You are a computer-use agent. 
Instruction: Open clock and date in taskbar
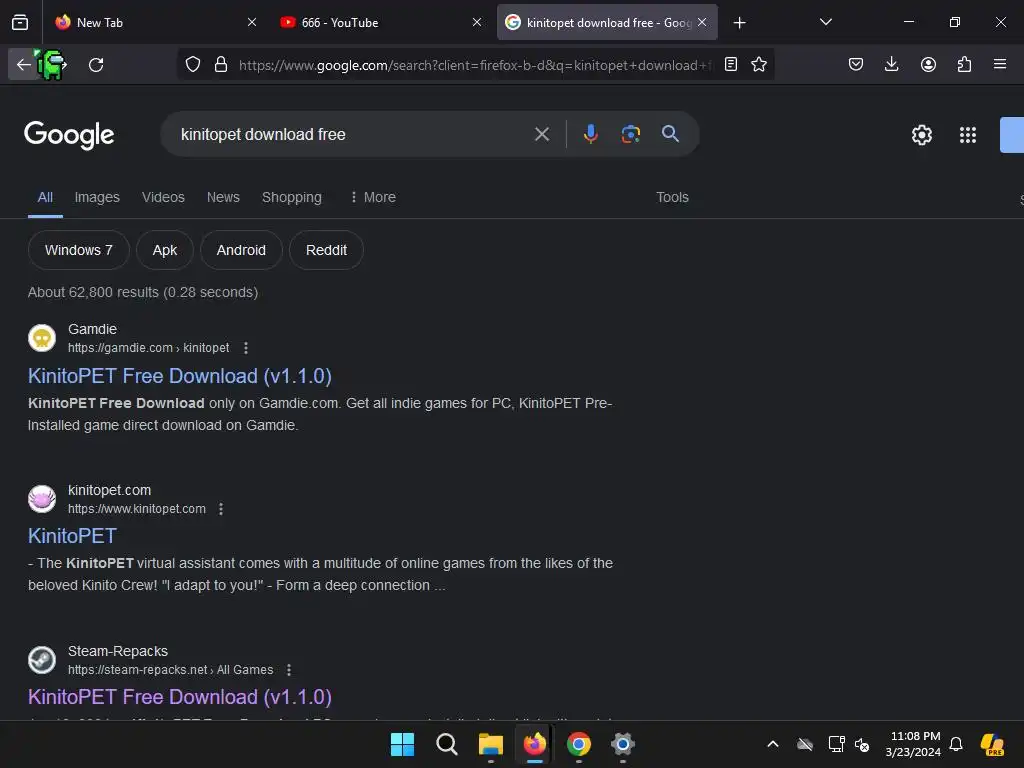tap(913, 744)
